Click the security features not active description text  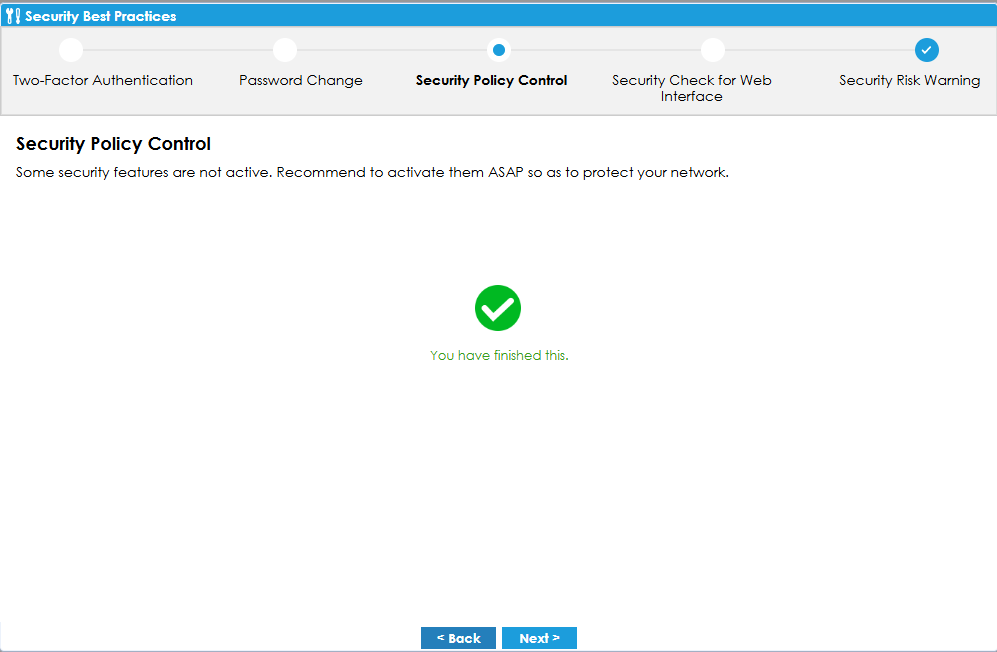(x=372, y=172)
